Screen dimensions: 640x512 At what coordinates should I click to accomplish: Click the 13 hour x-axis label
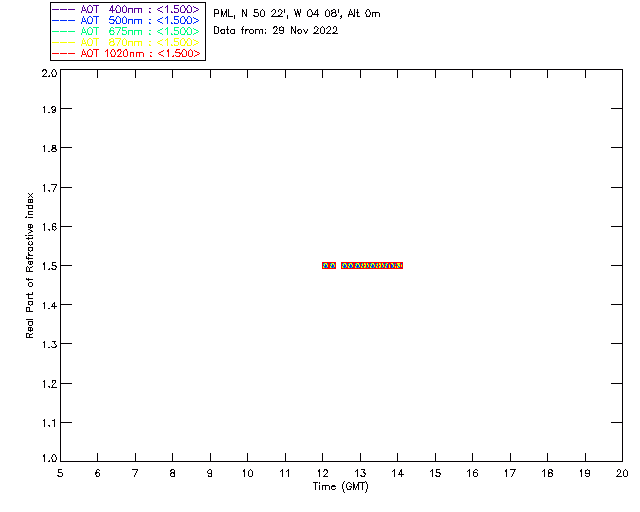[x=360, y=473]
